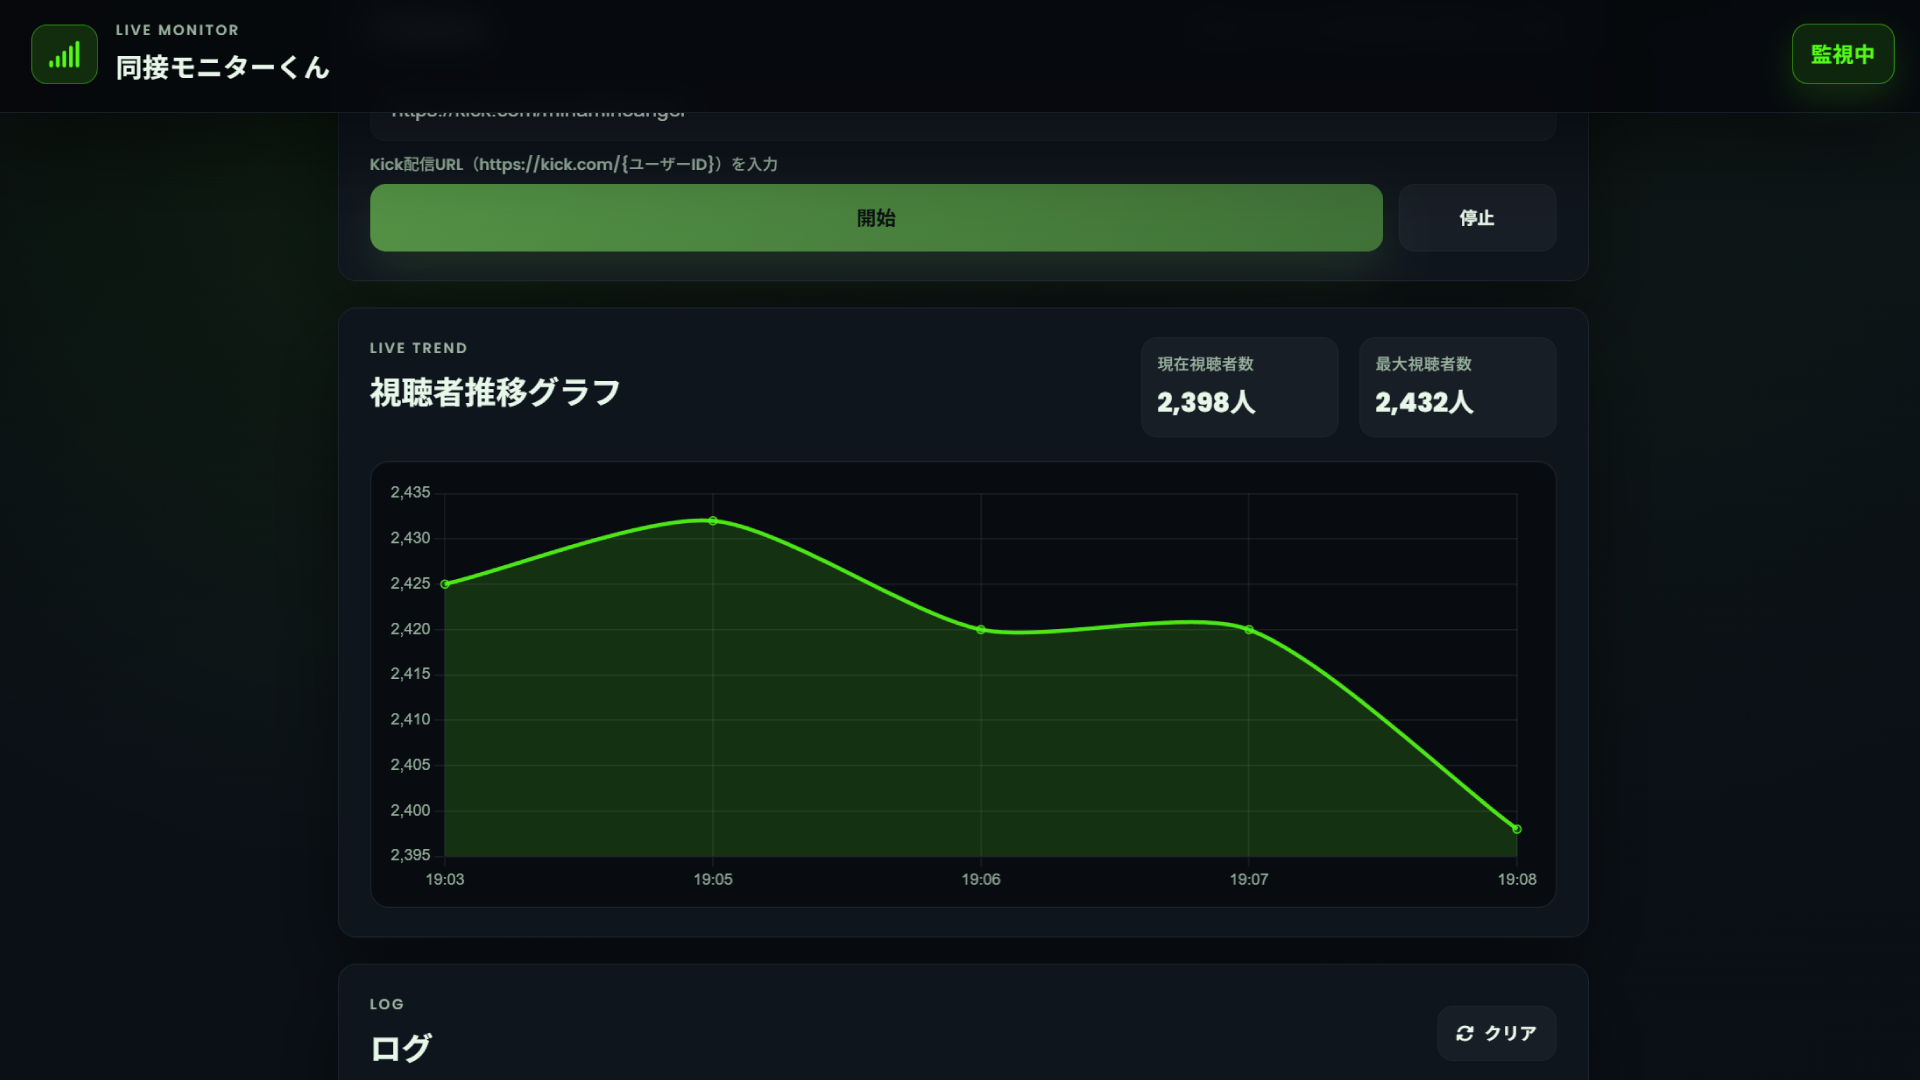Click the data point at 19:03

(446, 582)
